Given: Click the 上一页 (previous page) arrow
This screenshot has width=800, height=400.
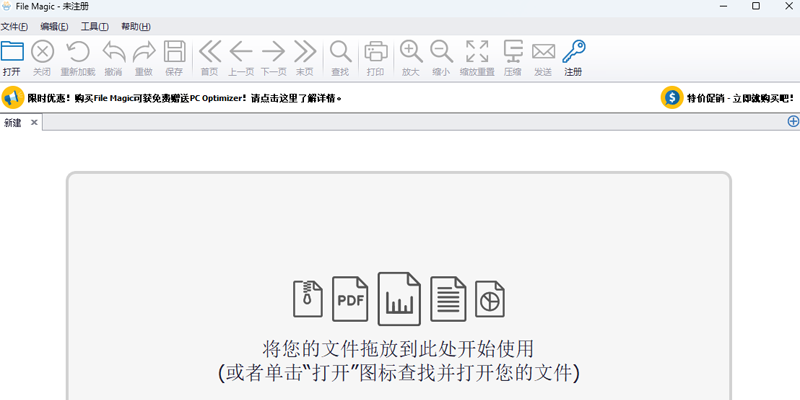Looking at the screenshot, I should tap(241, 52).
